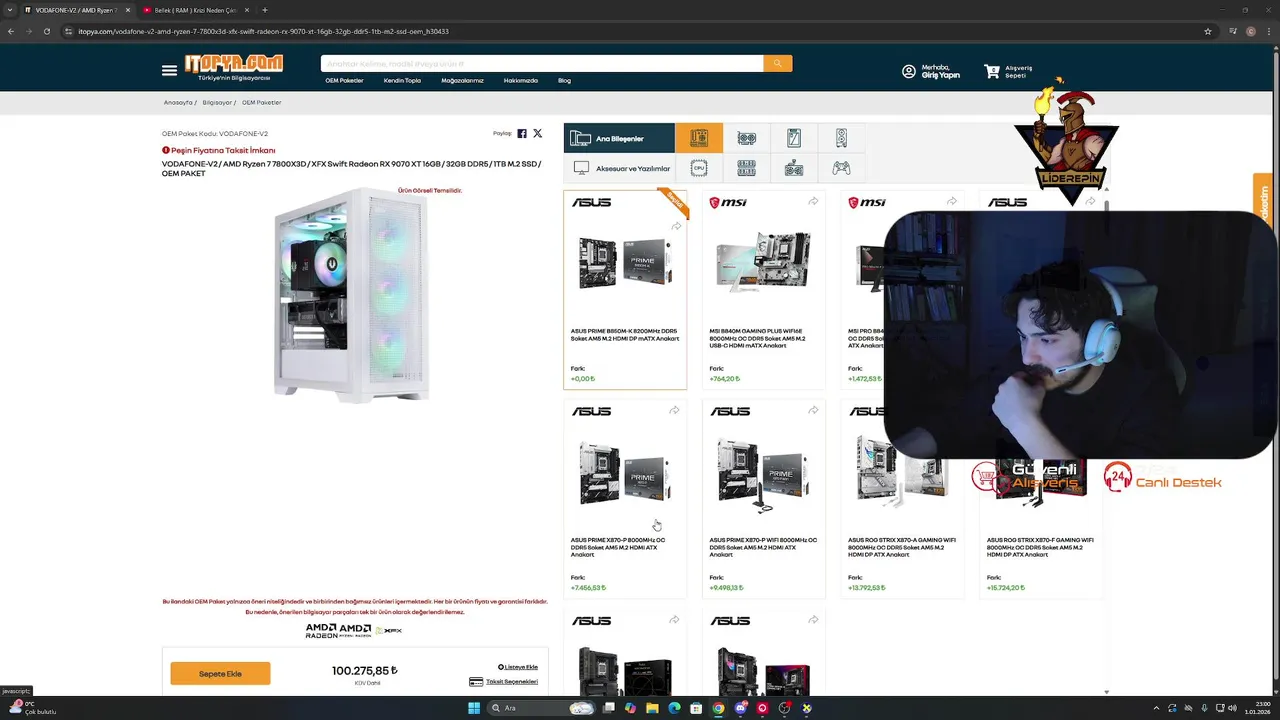
Task: Select the PC case component icon
Action: coord(841,138)
